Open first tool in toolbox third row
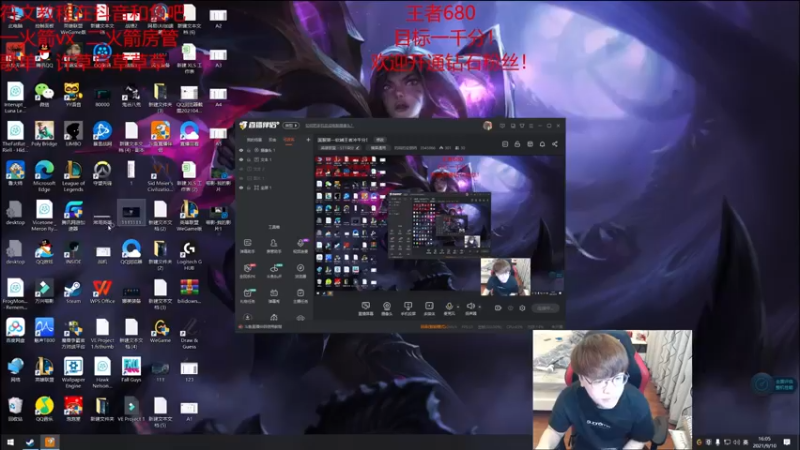This screenshot has width=800, height=450. [247, 295]
